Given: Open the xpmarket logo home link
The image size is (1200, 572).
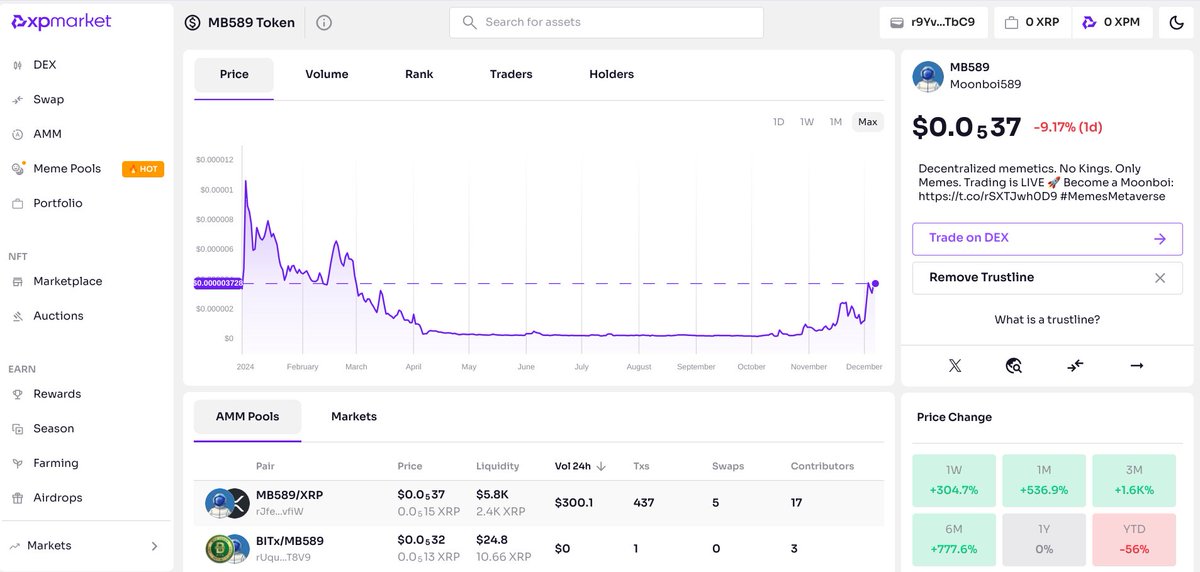Looking at the screenshot, I should 62,22.
